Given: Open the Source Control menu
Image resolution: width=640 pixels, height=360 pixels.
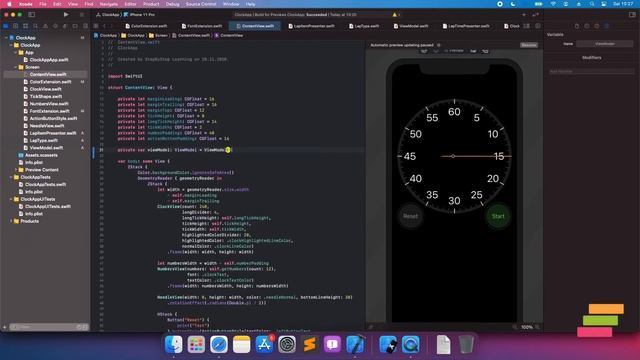Looking at the screenshot, I should (x=201, y=4).
